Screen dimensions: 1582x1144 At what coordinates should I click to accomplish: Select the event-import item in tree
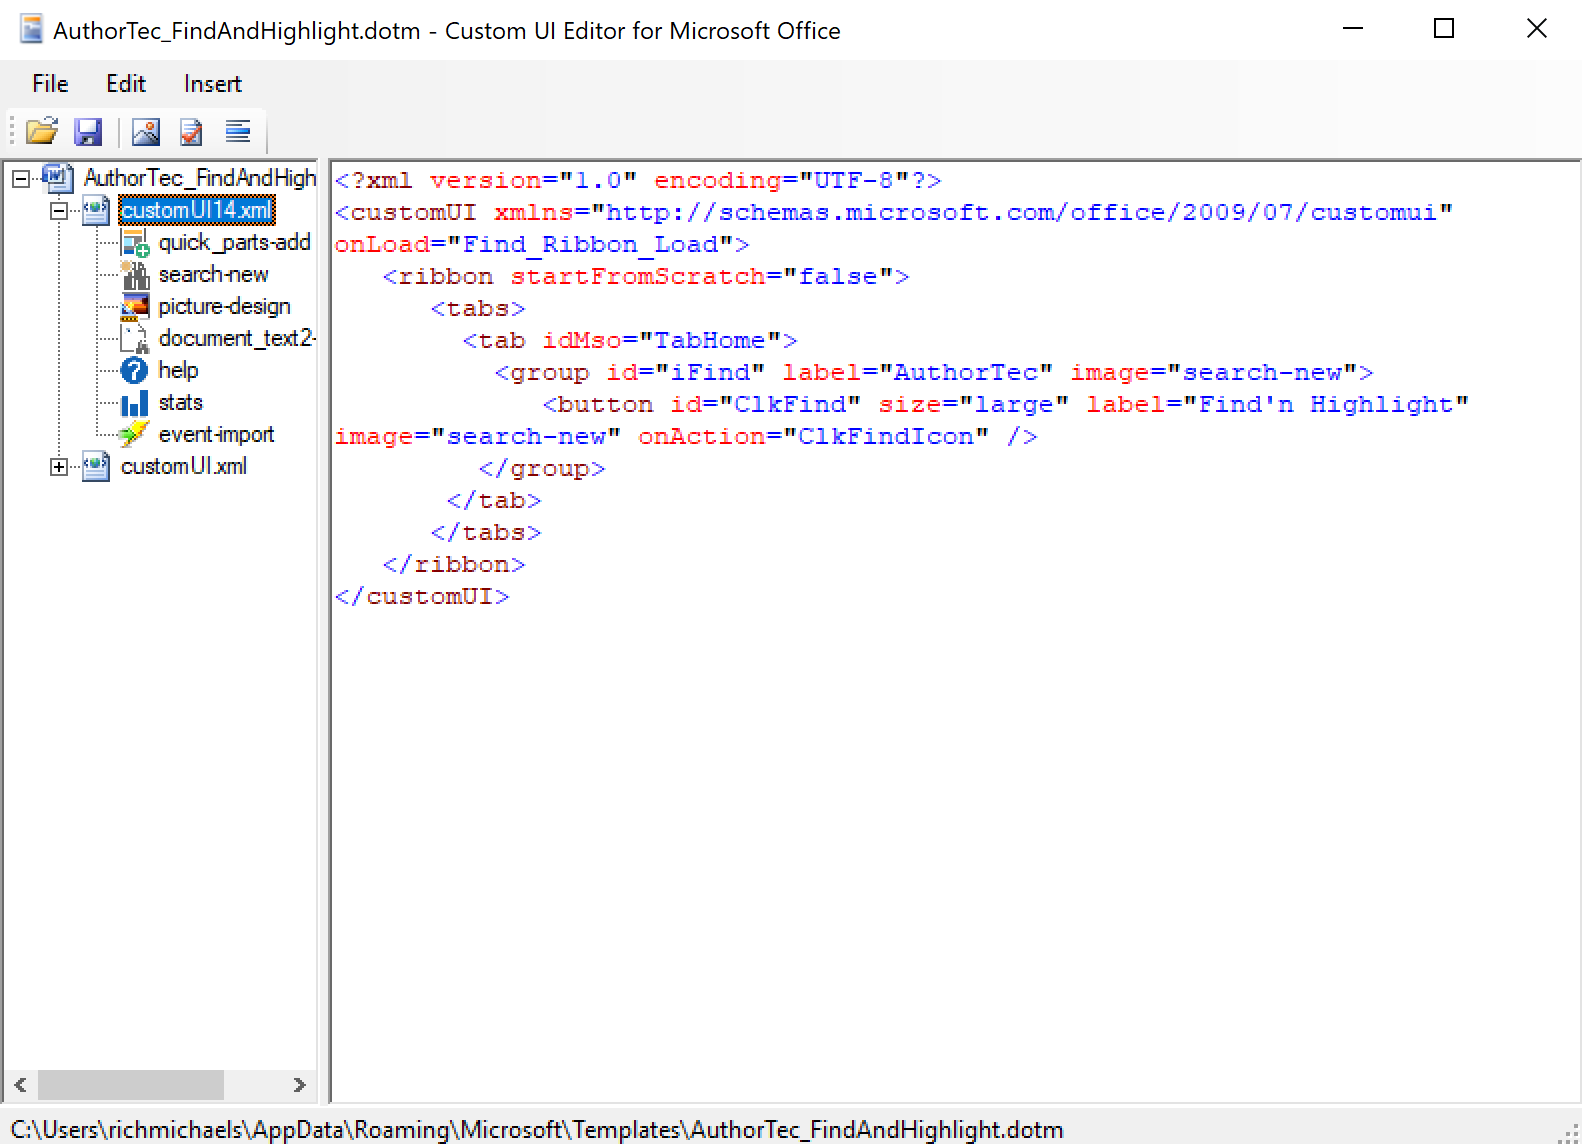pos(216,434)
